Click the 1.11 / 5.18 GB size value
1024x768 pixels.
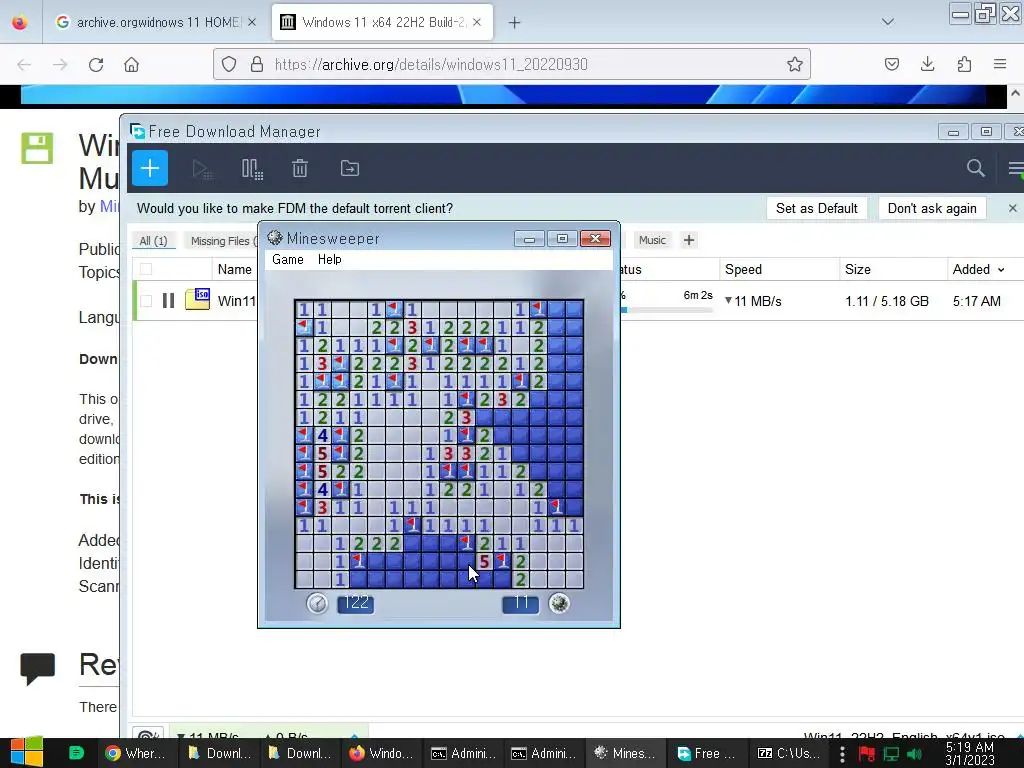(887, 301)
